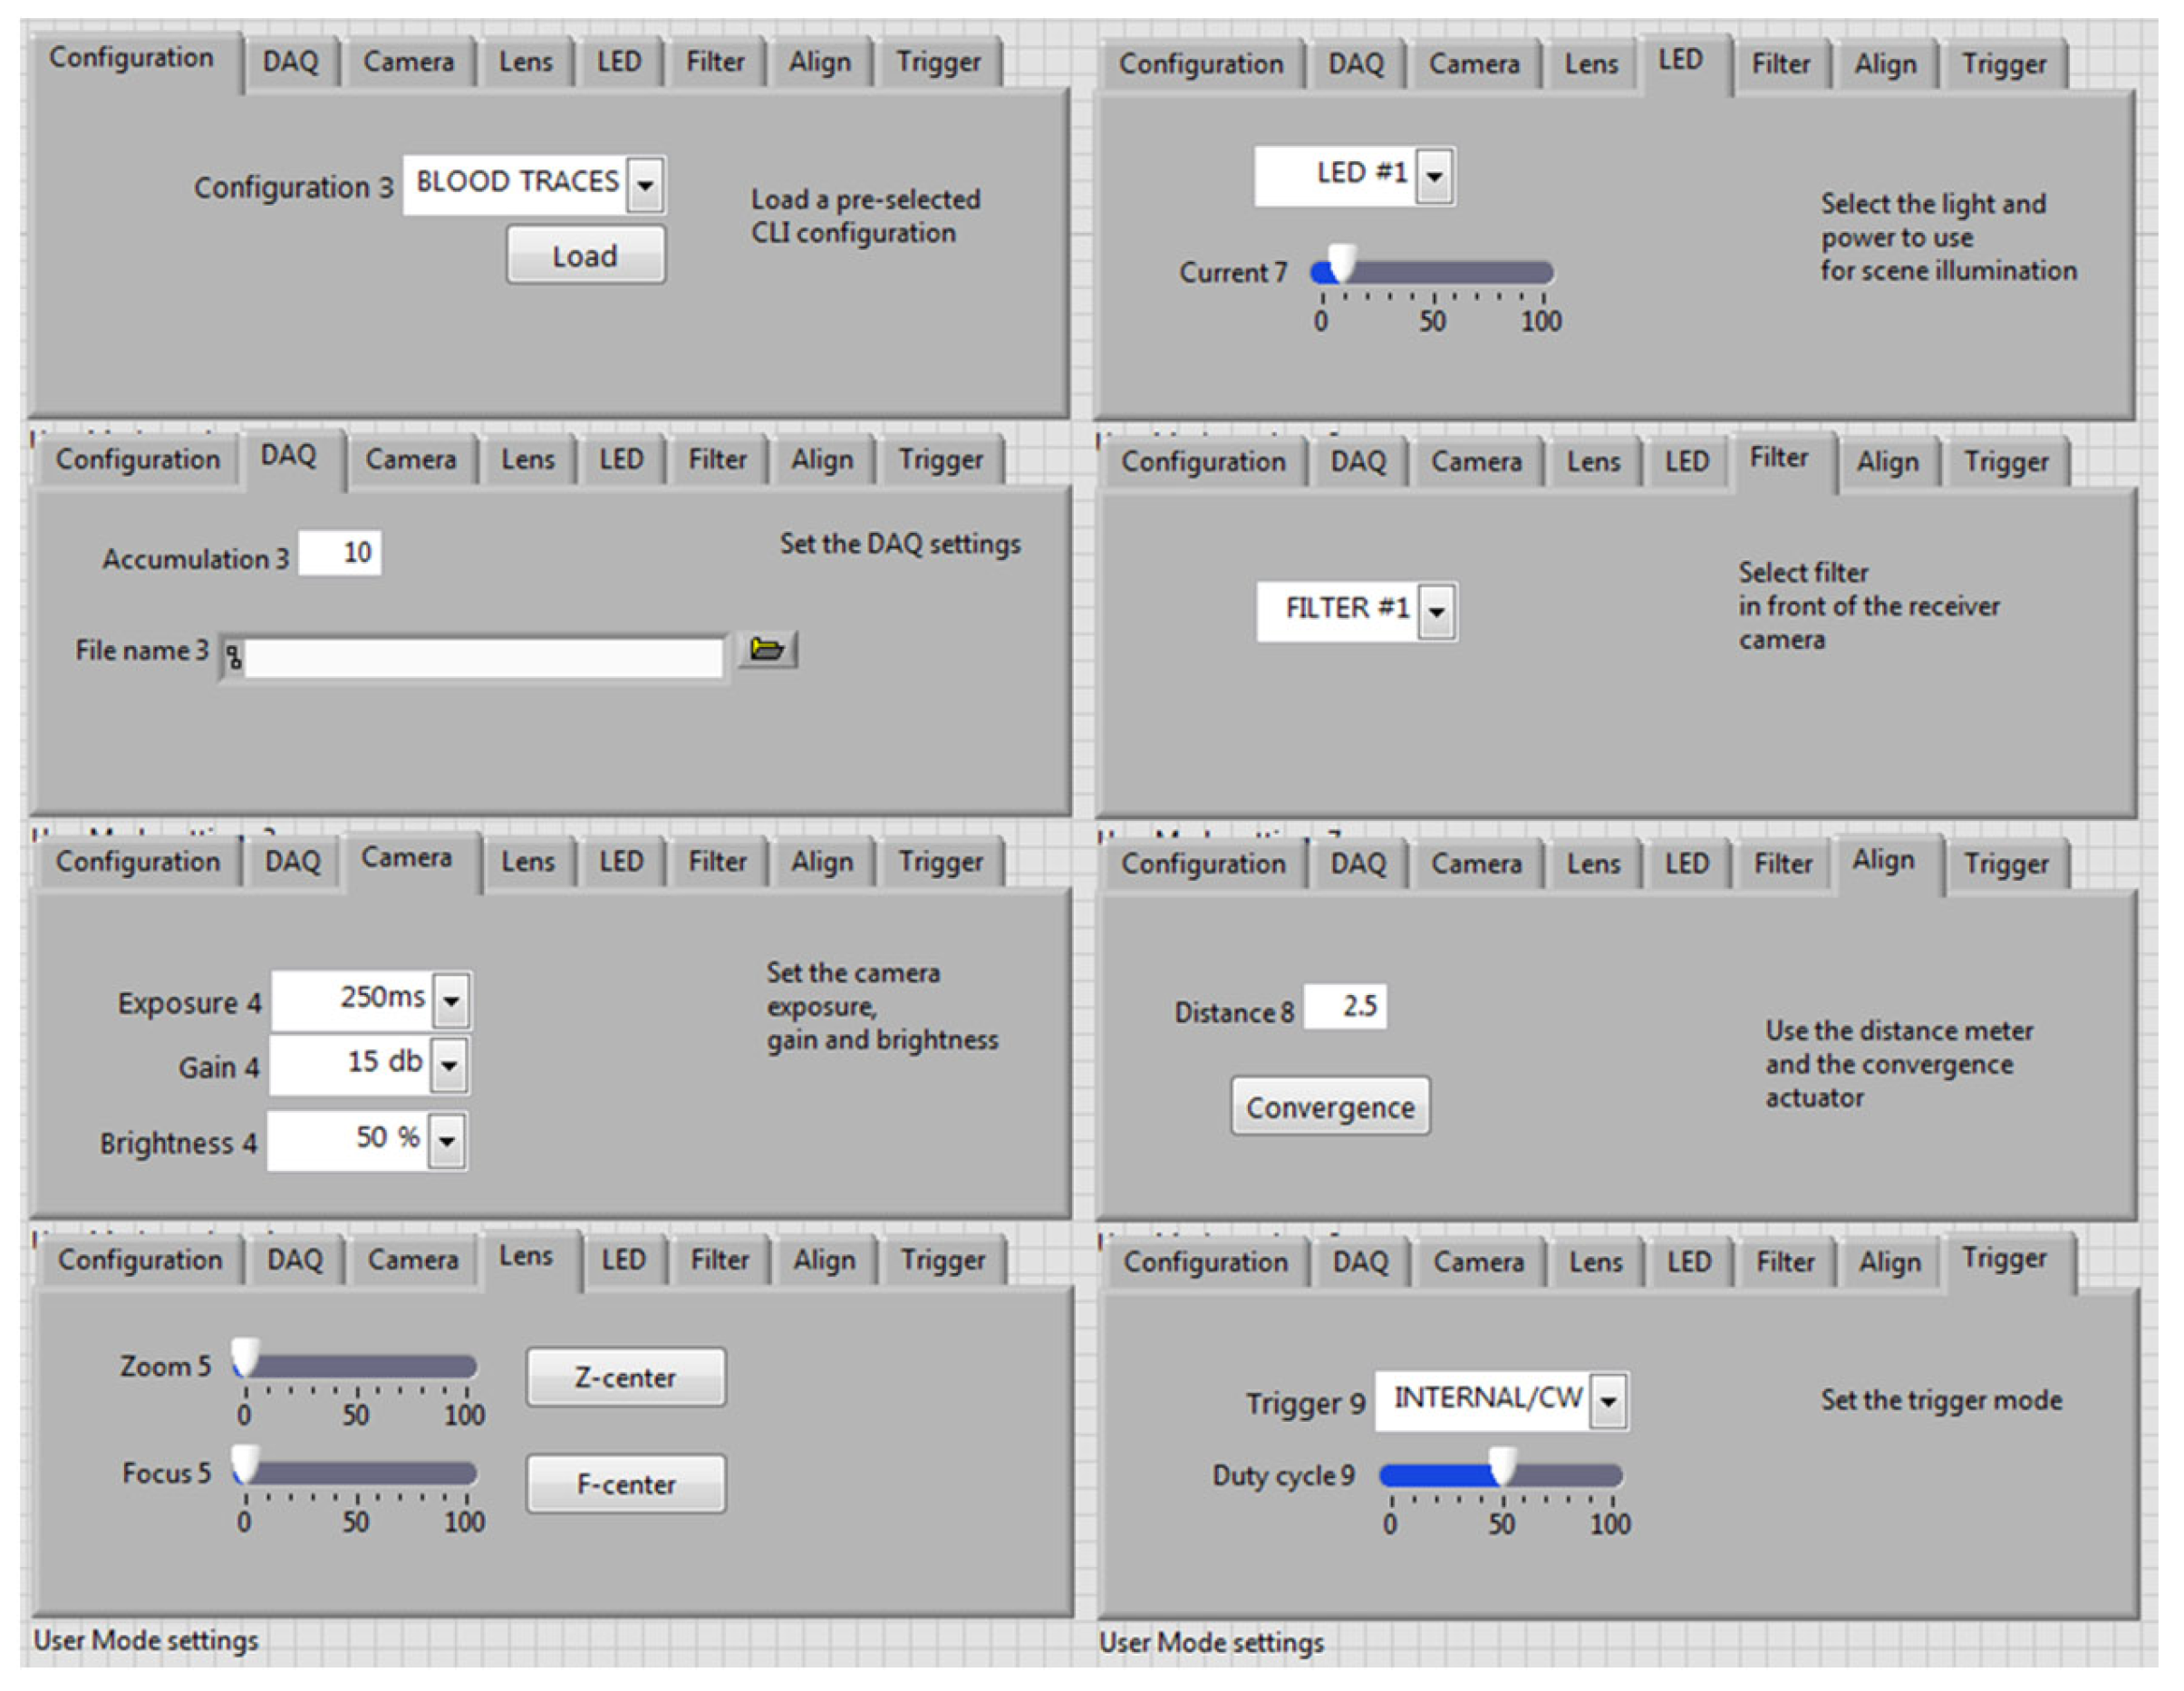Screen dimensions: 2184x1691
Task: Expand the Exposure 250ms dropdown
Action: click(x=451, y=1000)
